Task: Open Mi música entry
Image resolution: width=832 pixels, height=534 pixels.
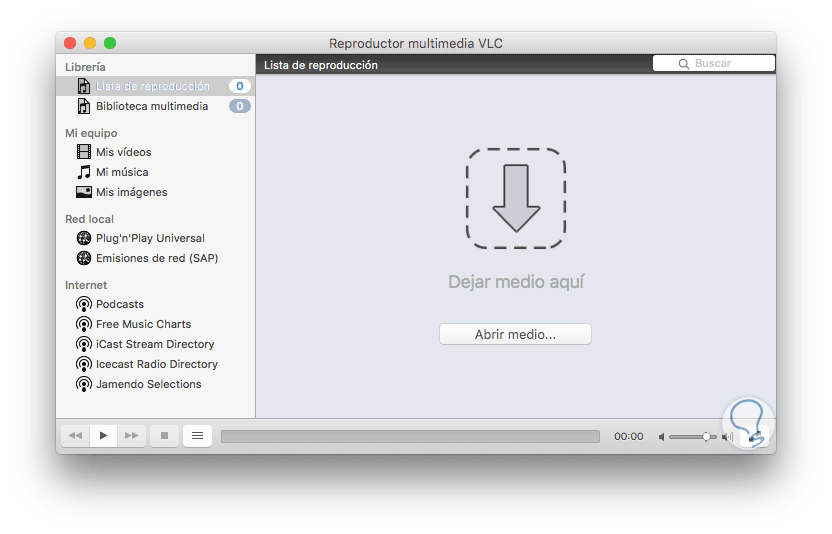Action: pos(155,172)
